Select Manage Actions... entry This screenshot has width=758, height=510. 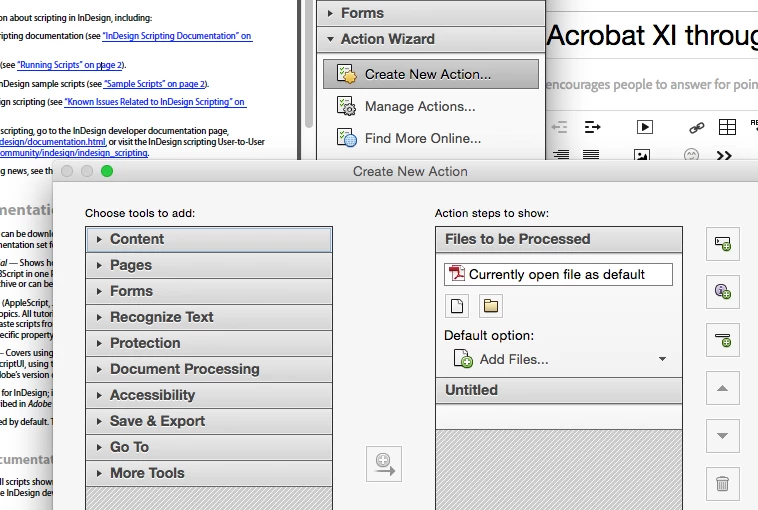click(420, 106)
